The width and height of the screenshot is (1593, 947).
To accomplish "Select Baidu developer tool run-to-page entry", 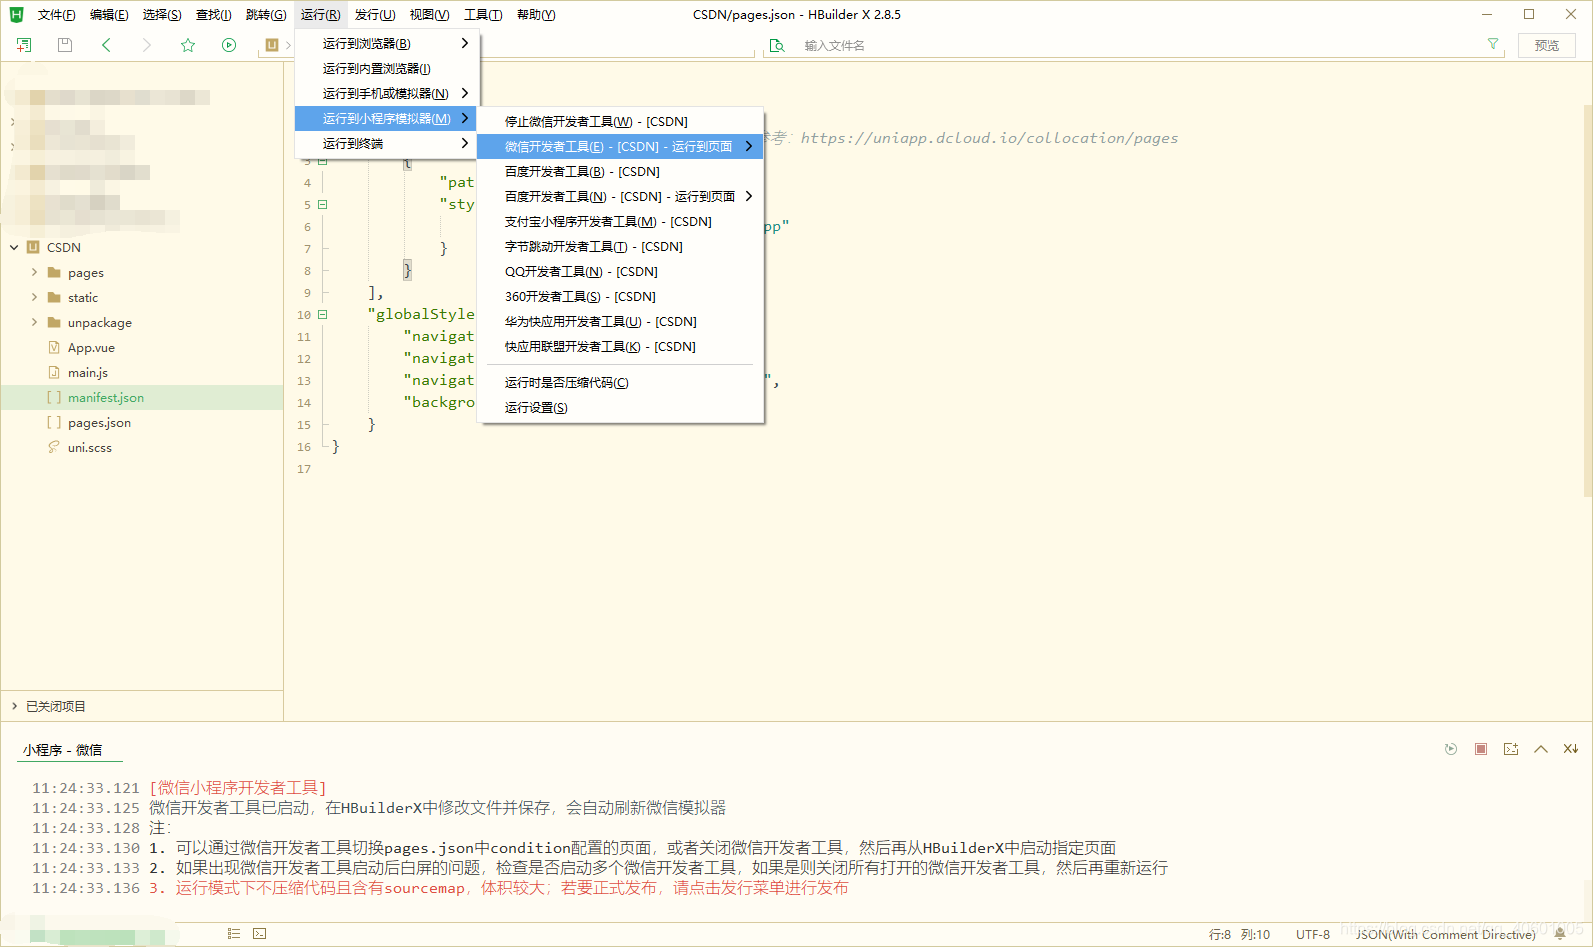I will [620, 196].
